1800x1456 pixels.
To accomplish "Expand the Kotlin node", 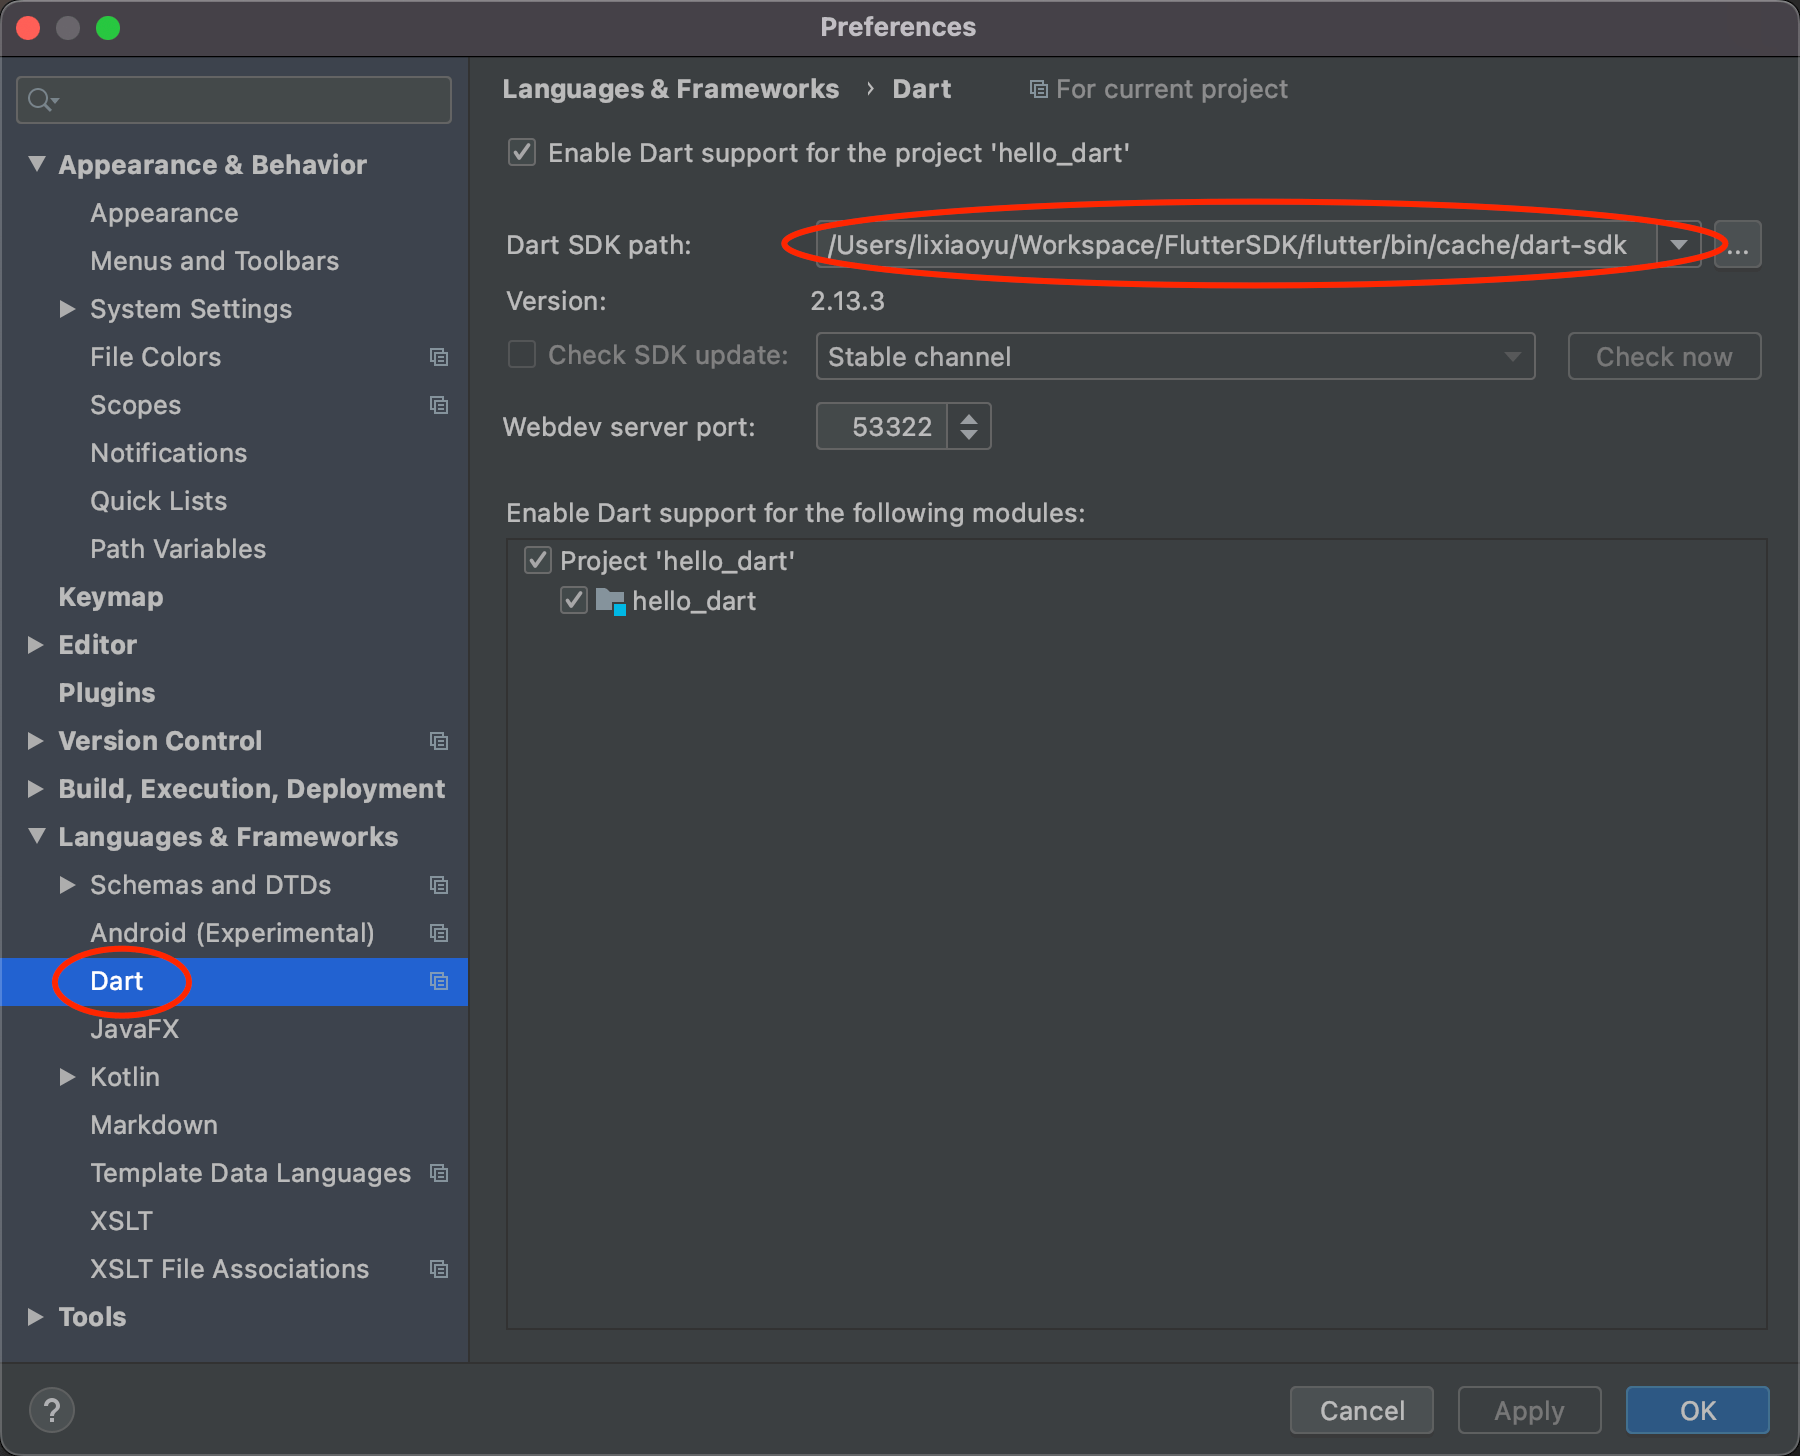I will [x=67, y=1077].
